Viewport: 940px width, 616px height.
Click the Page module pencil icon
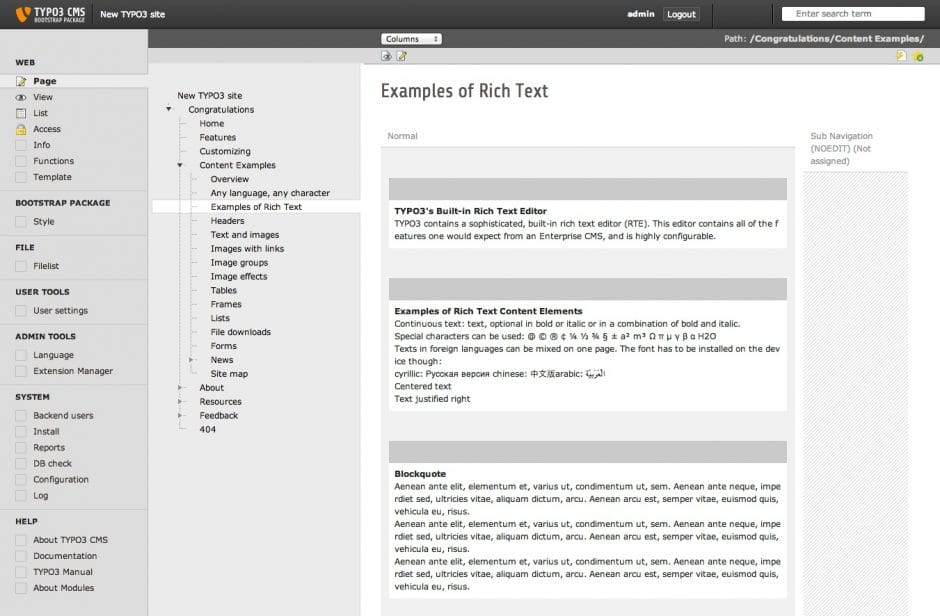(22, 81)
